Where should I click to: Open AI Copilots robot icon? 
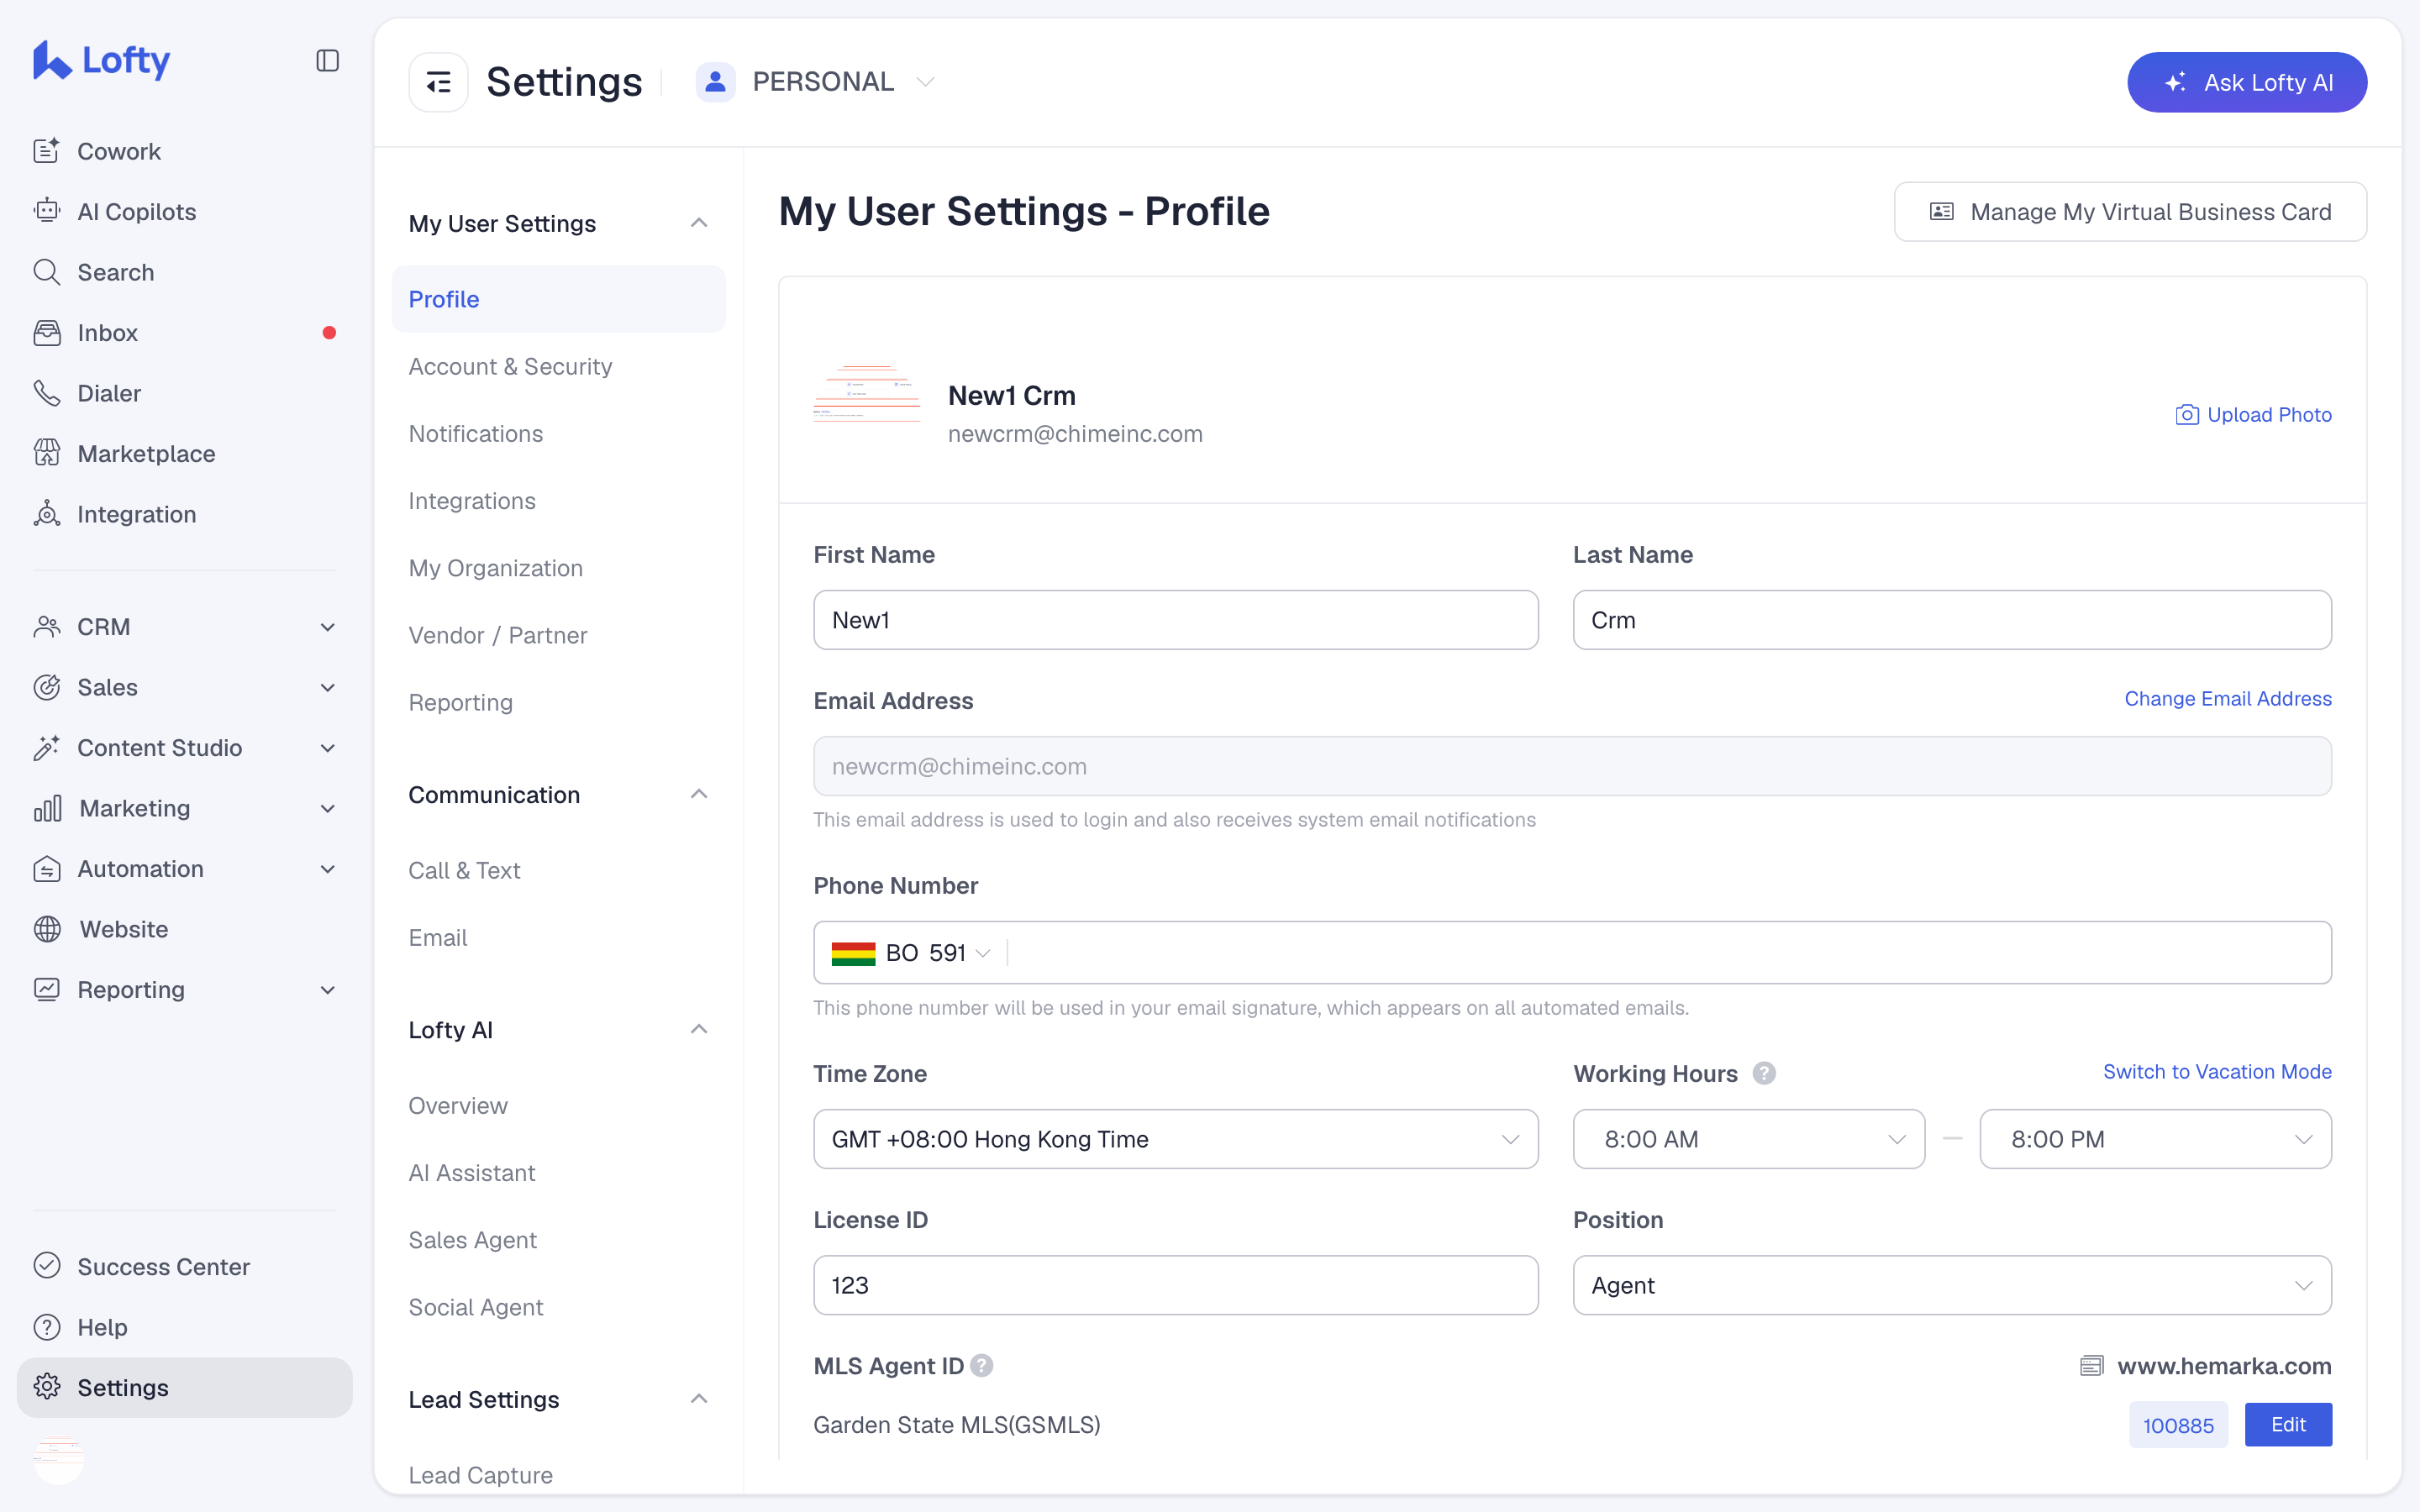tap(47, 211)
